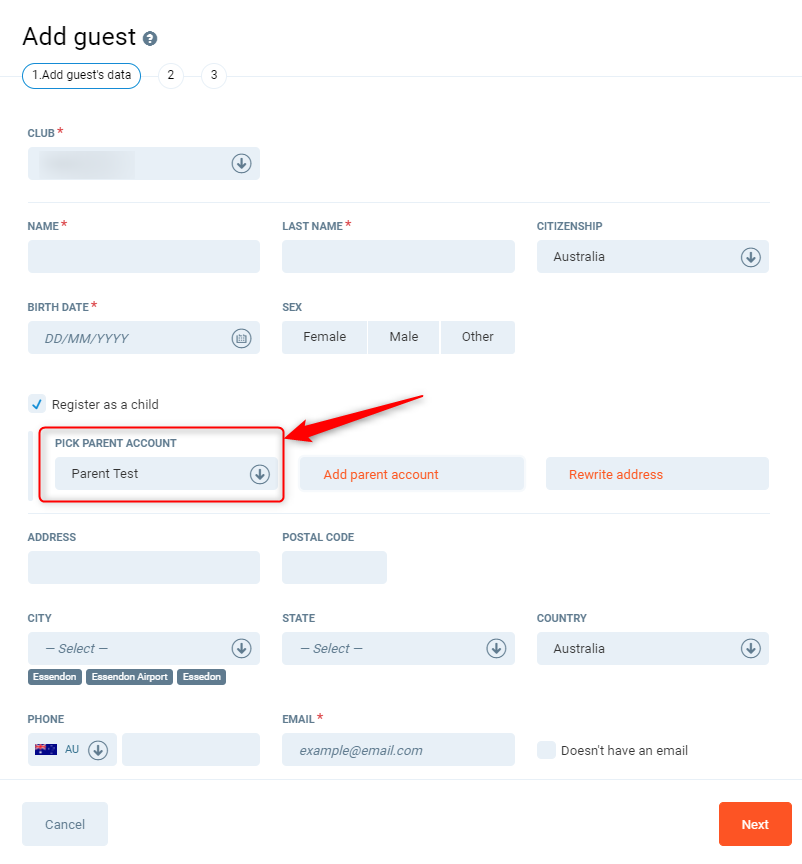The image size is (802, 864).
Task: Open the State select dropdown
Action: (x=496, y=648)
